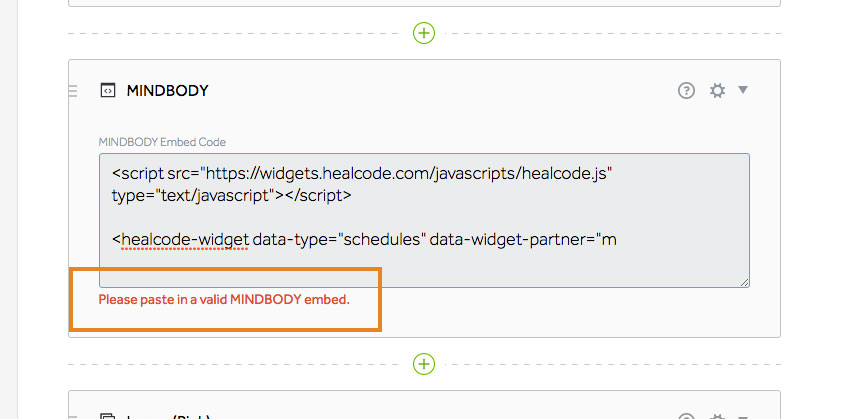Collapse the bottom Image block triangle

pos(743,417)
